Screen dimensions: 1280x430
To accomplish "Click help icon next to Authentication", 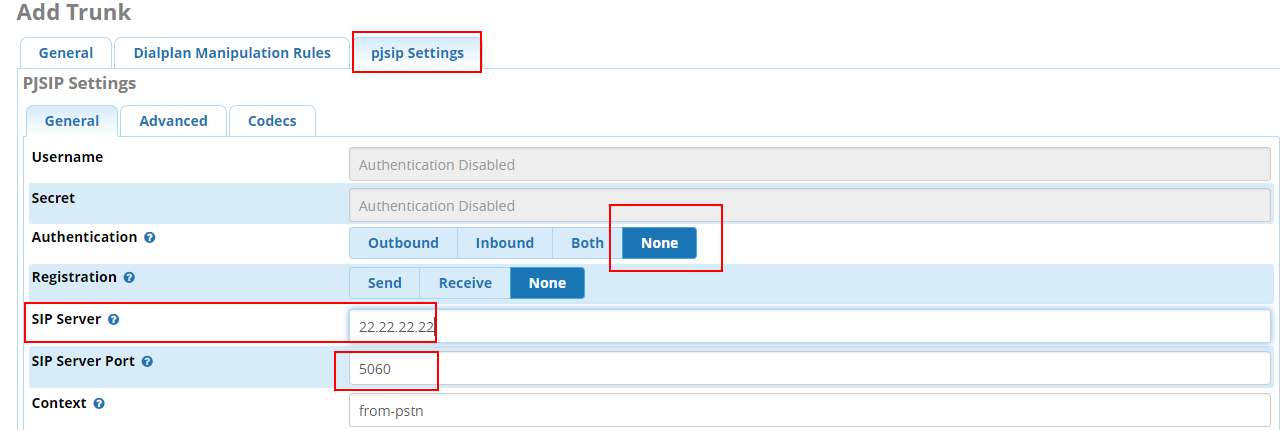I will (150, 238).
